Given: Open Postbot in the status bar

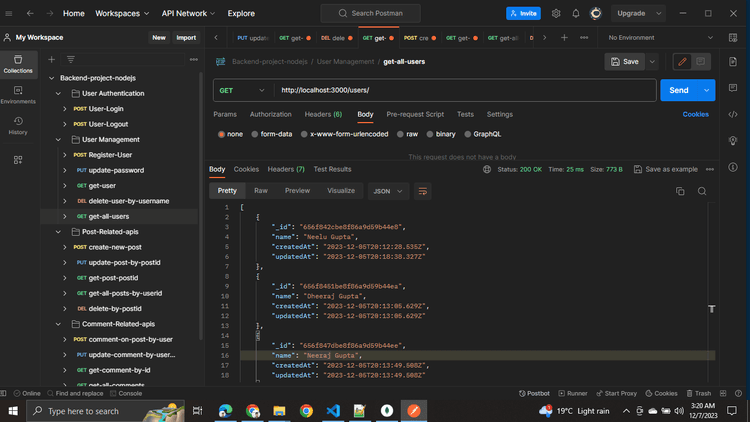Looking at the screenshot, I should pyautogui.click(x=534, y=393).
